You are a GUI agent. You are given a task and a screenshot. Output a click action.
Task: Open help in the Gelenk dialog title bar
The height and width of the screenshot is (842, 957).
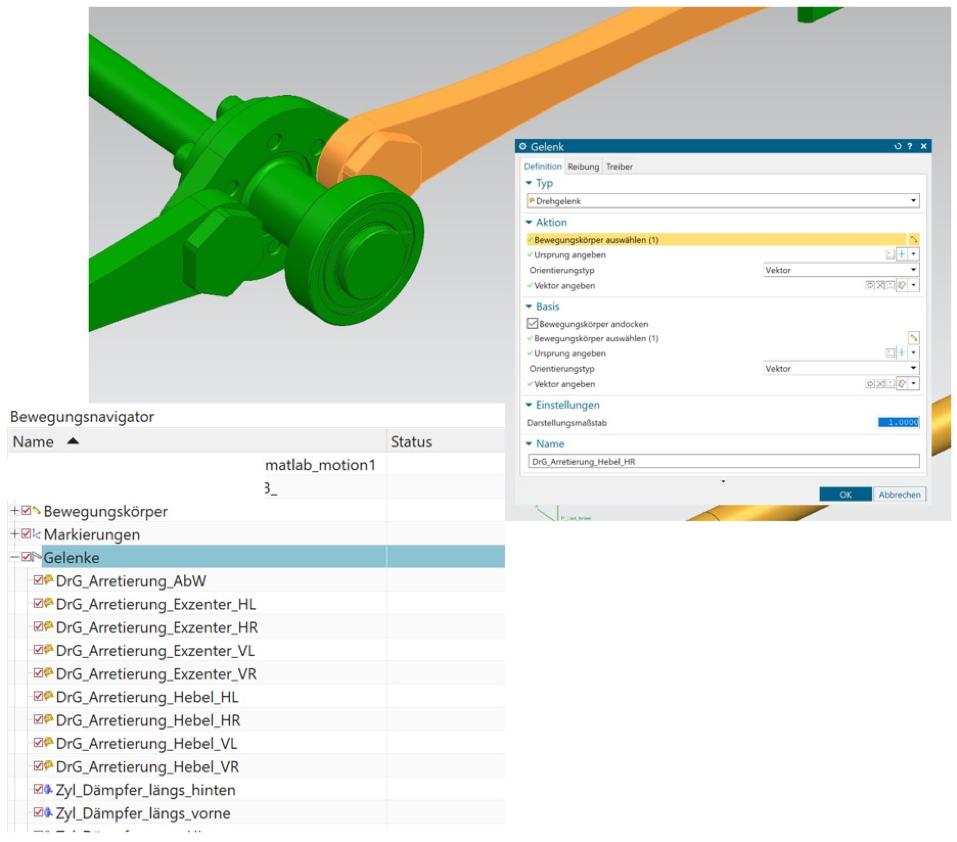click(910, 146)
